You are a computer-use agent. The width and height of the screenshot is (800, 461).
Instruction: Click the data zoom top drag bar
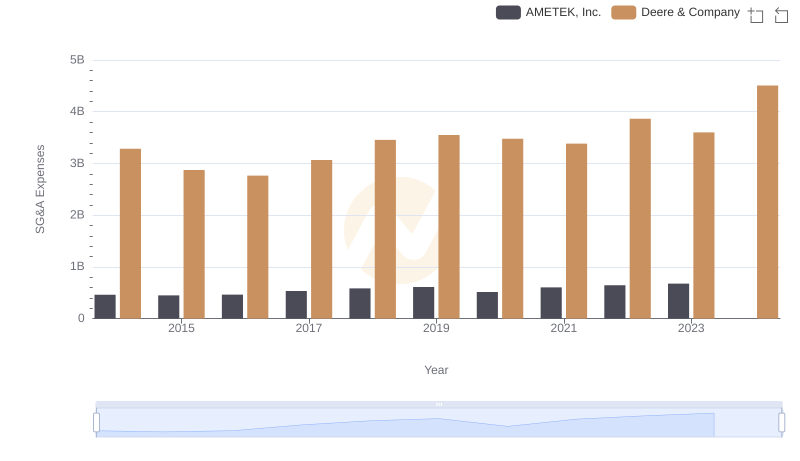(439, 404)
